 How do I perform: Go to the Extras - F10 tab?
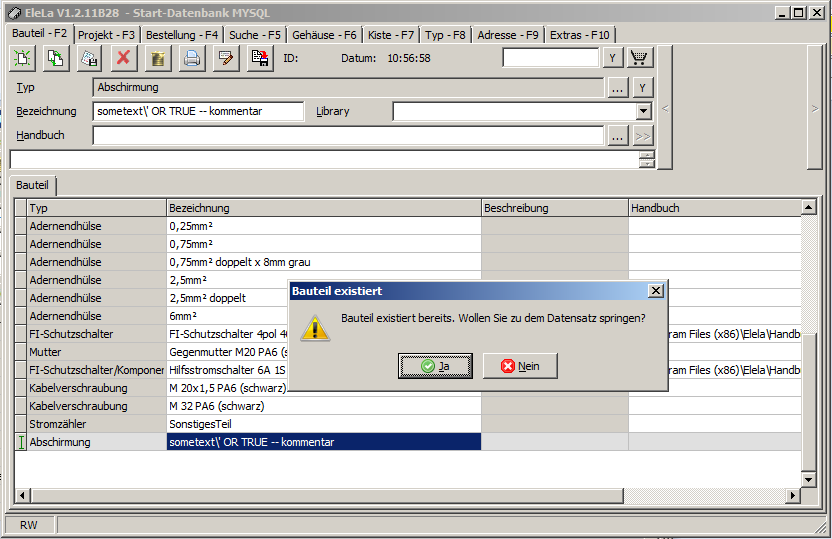(579, 35)
